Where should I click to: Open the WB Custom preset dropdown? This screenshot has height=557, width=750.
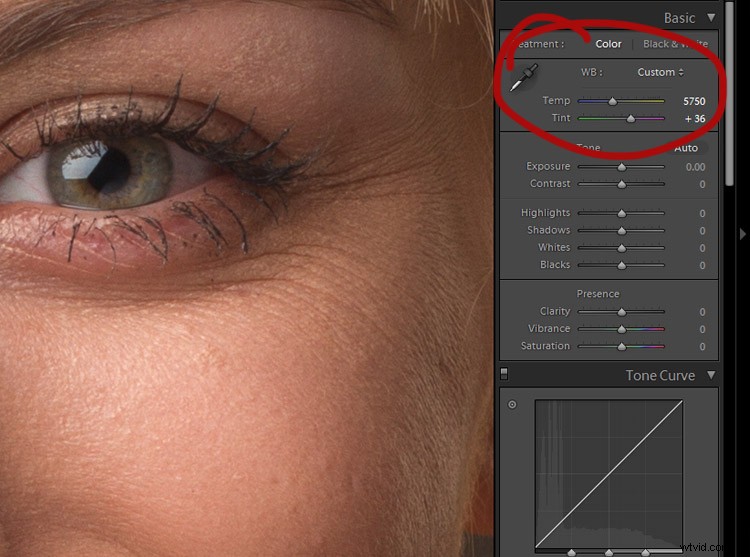(x=660, y=72)
